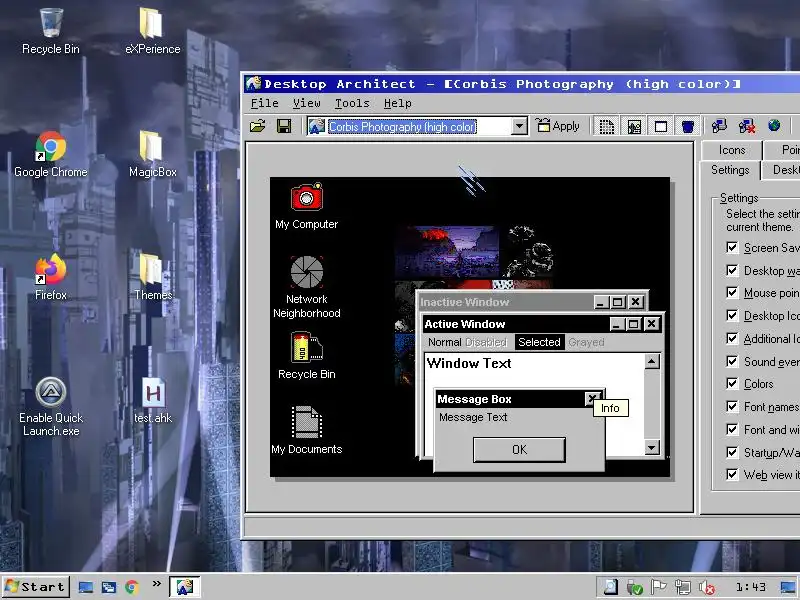Select the My Documents icon in preview

pos(306,422)
